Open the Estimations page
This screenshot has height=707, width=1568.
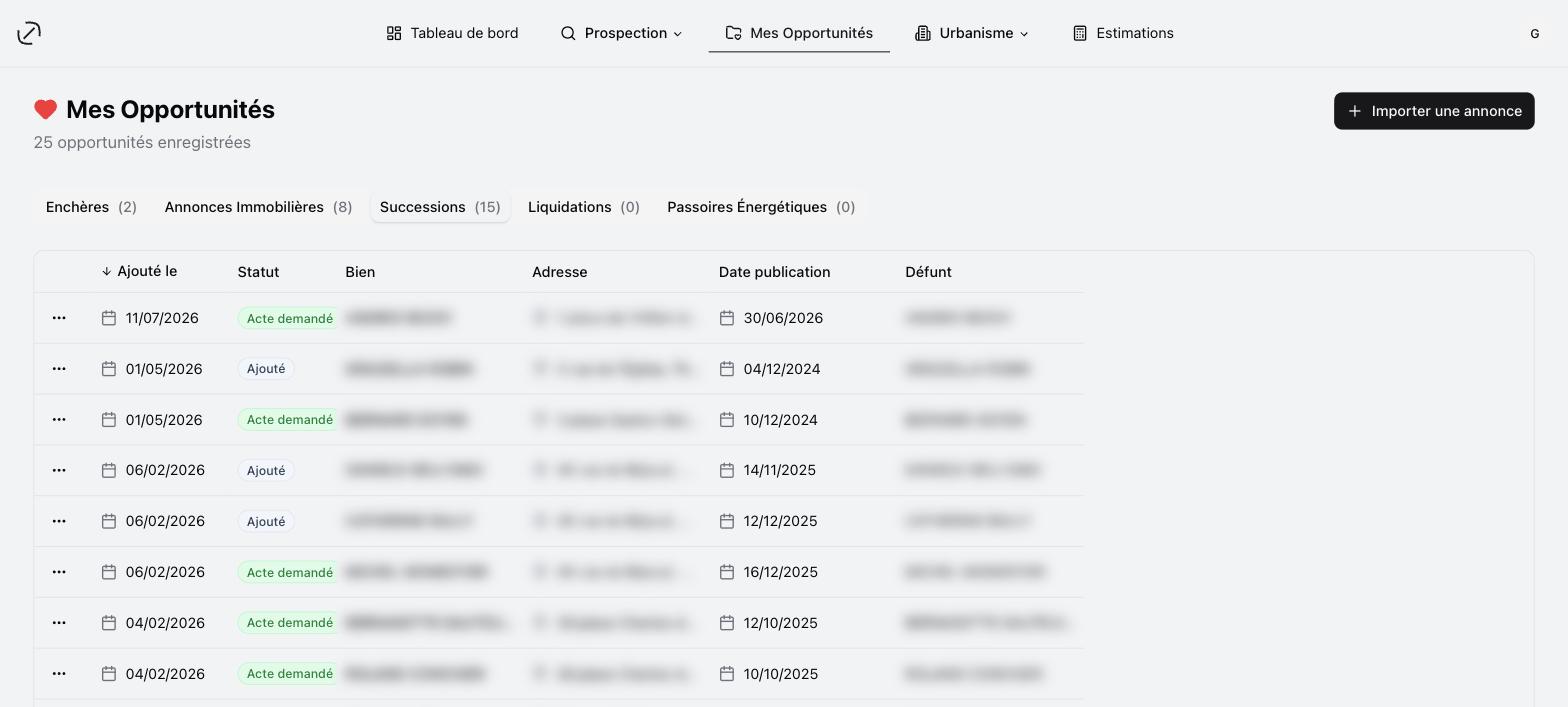click(1123, 33)
